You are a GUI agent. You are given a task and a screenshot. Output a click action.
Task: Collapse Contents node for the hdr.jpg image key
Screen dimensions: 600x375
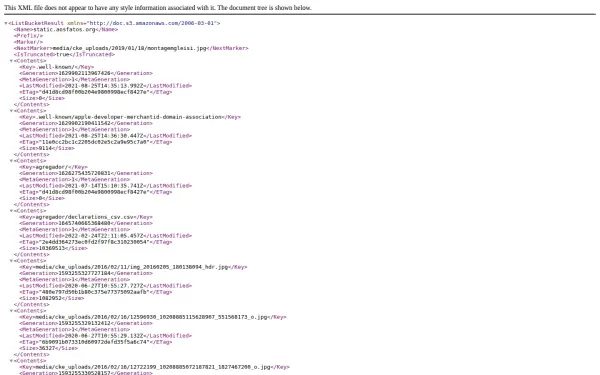(x=11, y=261)
